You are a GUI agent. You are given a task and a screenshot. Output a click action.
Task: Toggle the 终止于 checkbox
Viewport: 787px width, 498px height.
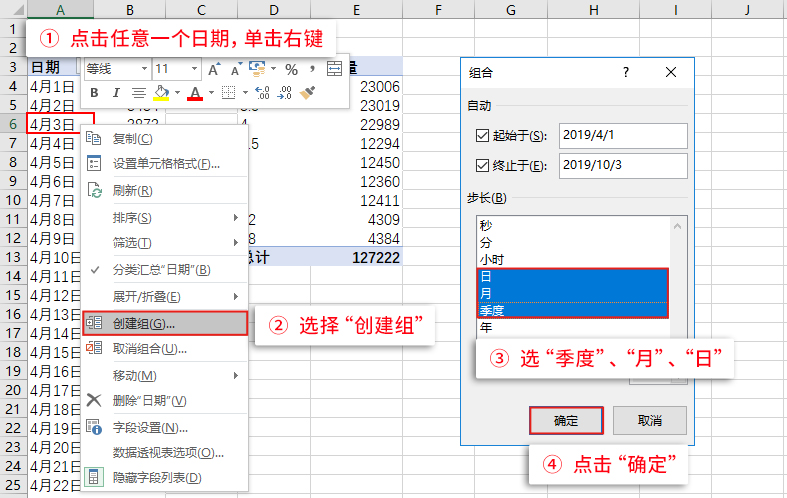(482, 165)
